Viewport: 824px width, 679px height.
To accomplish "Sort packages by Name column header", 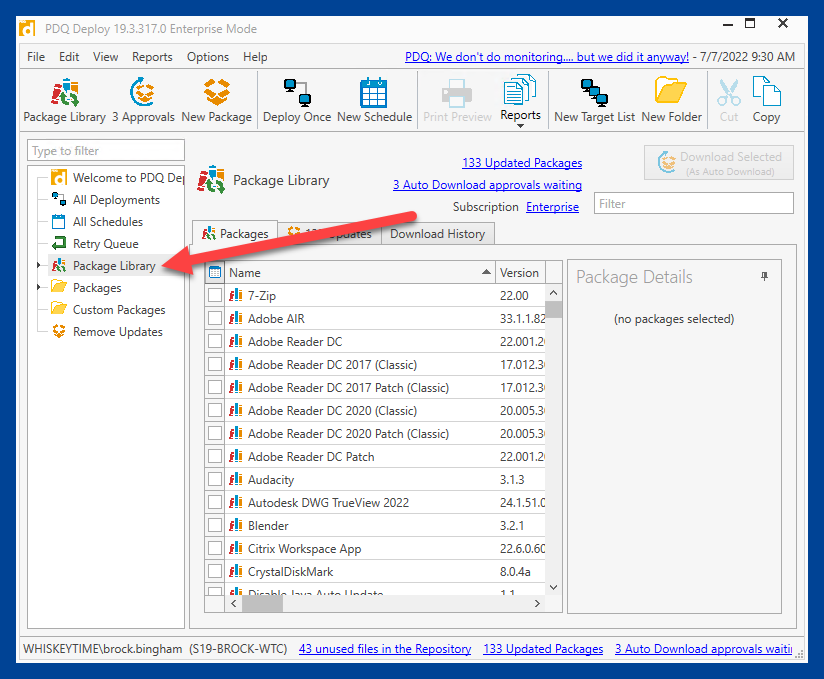I will 359,272.
